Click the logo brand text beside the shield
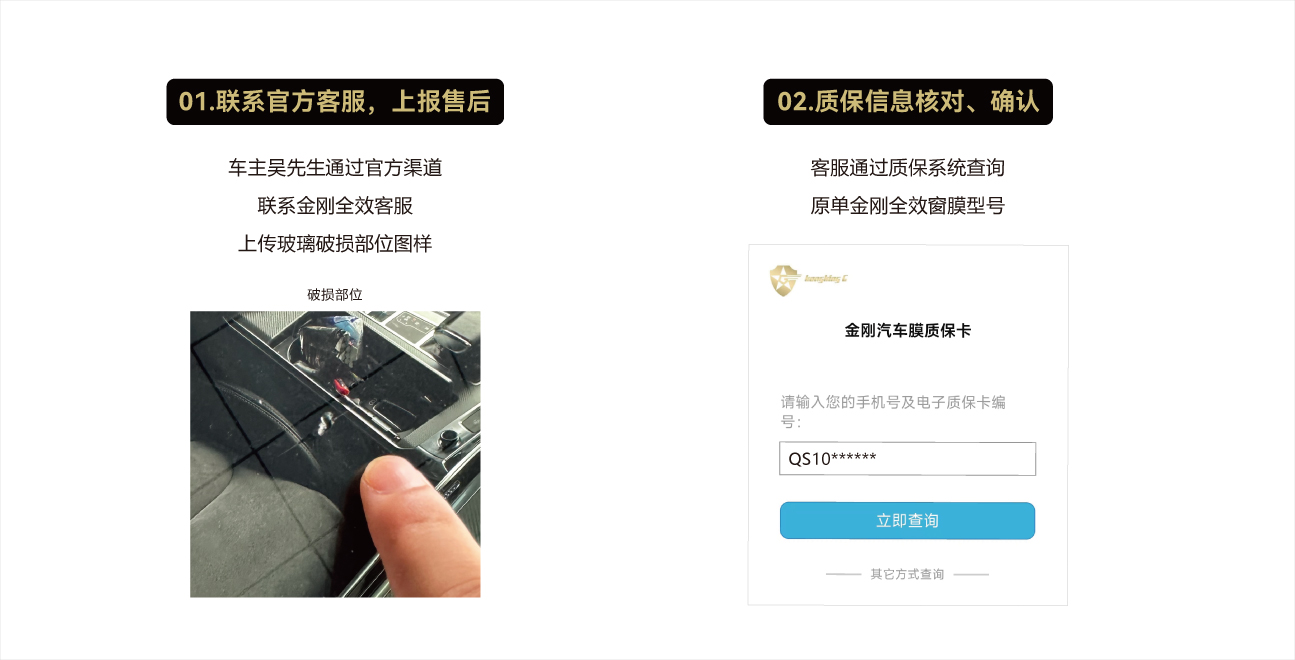 (827, 278)
